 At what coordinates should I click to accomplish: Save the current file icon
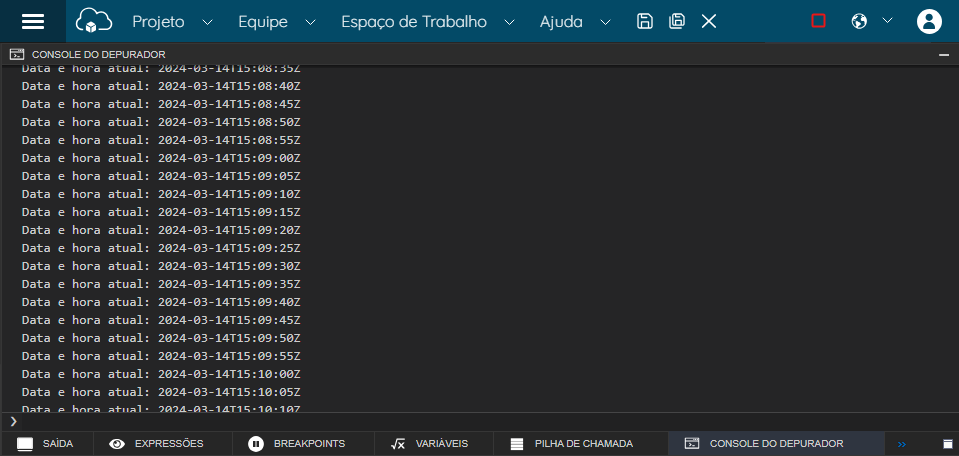[x=645, y=21]
